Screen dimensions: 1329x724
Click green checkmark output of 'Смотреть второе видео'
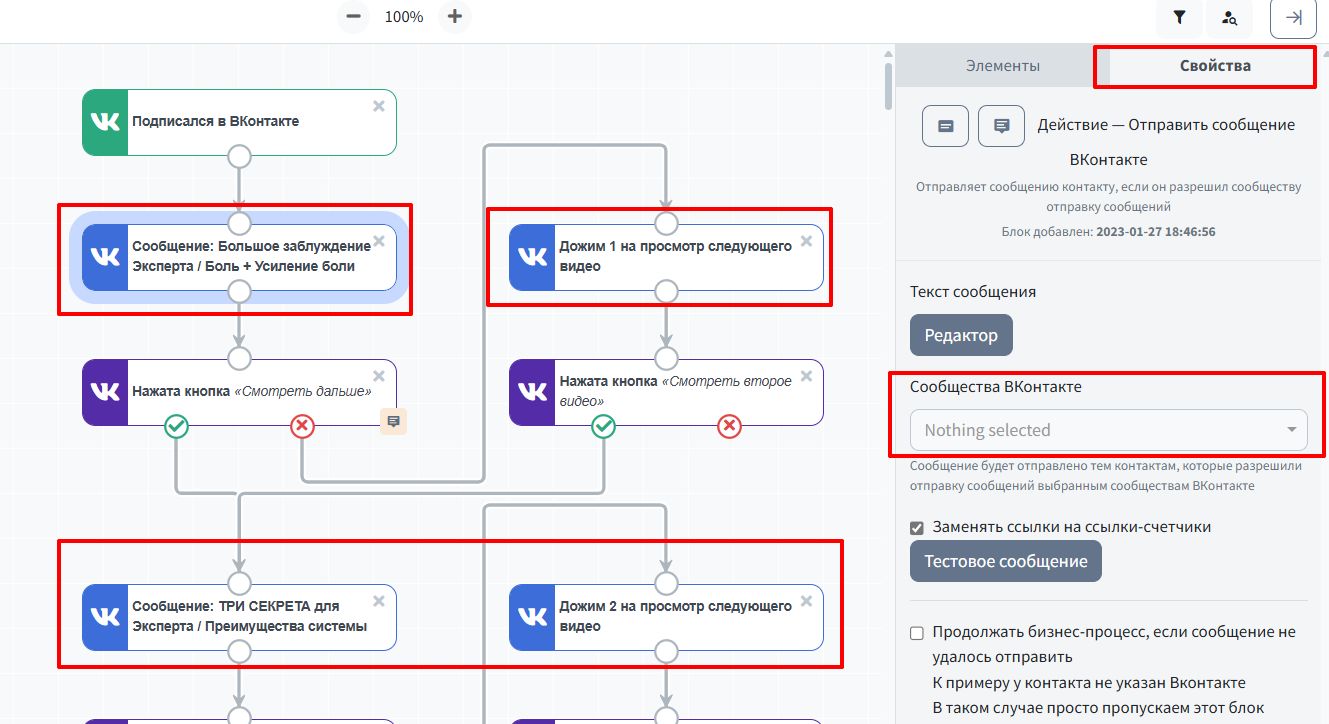point(603,427)
